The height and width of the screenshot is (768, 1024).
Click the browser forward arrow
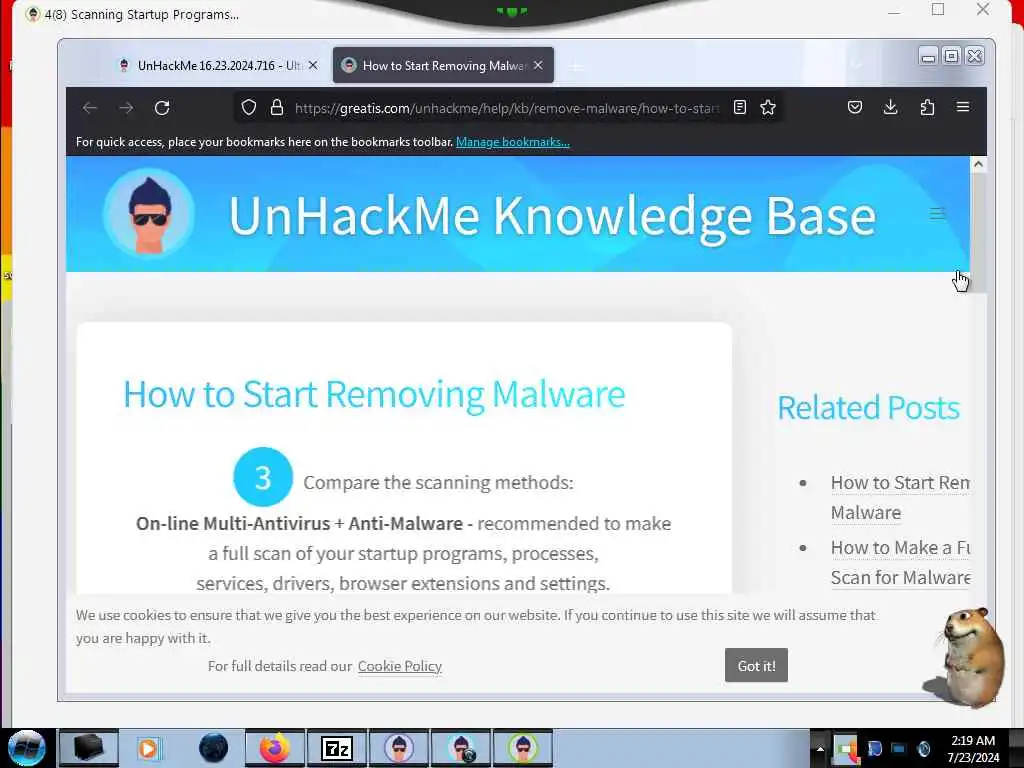click(126, 108)
